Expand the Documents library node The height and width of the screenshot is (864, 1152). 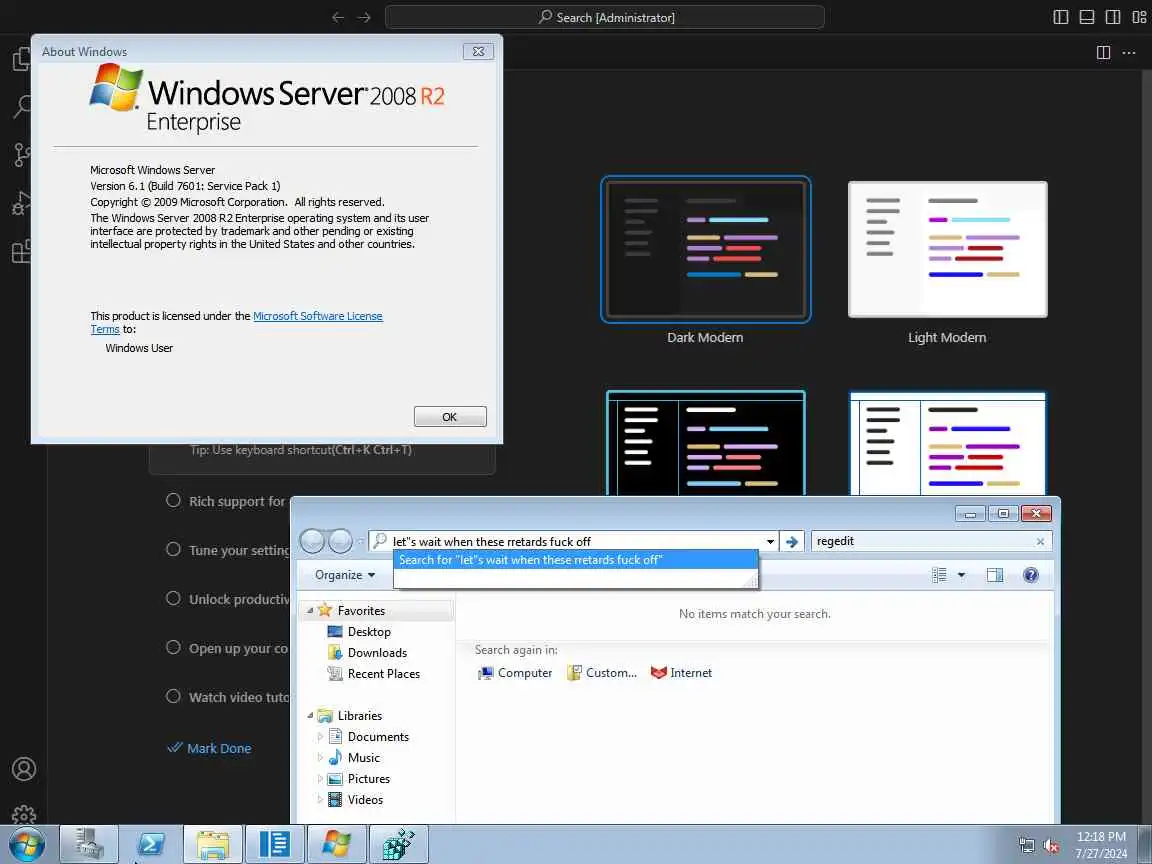[320, 736]
